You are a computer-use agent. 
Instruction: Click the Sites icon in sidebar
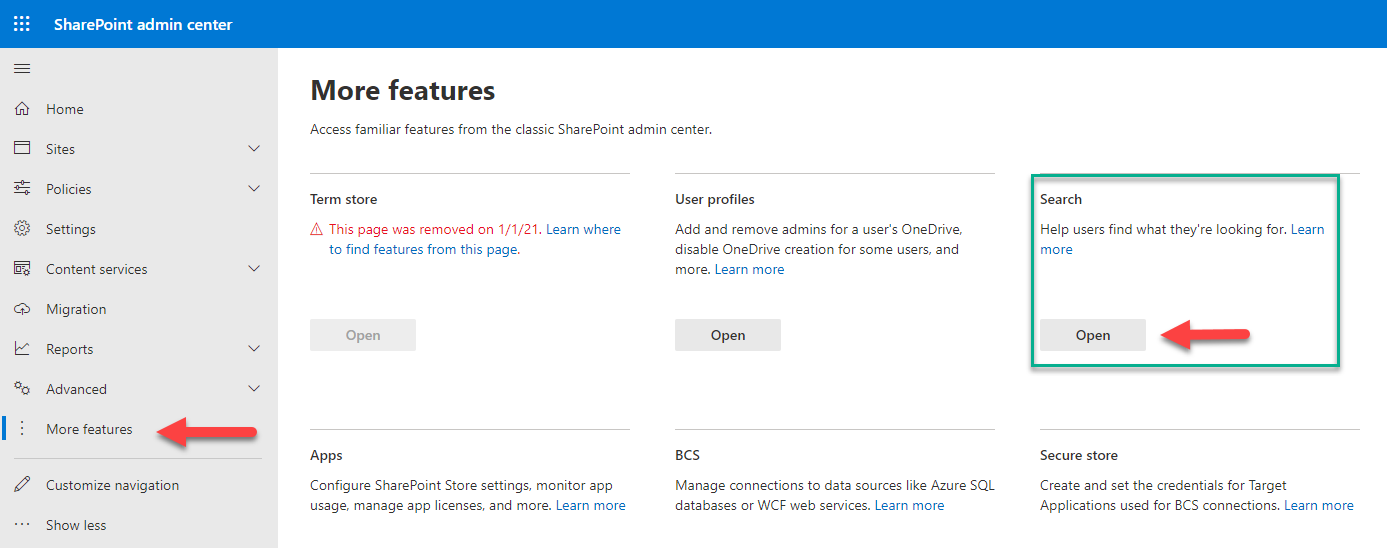coord(22,149)
